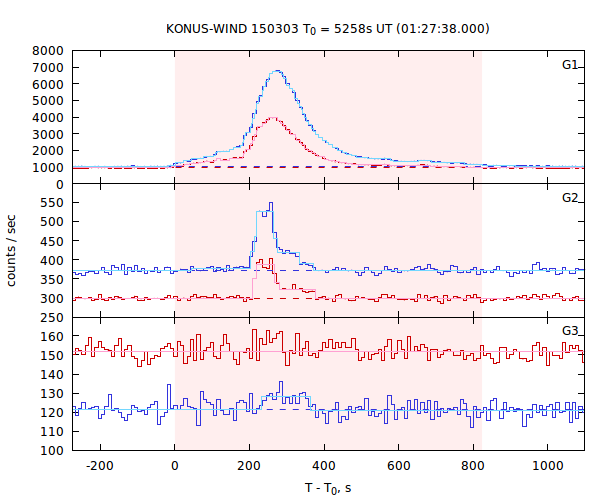Click the 1000 x-axis tick label
The width and height of the screenshot is (600, 500).
point(548,466)
